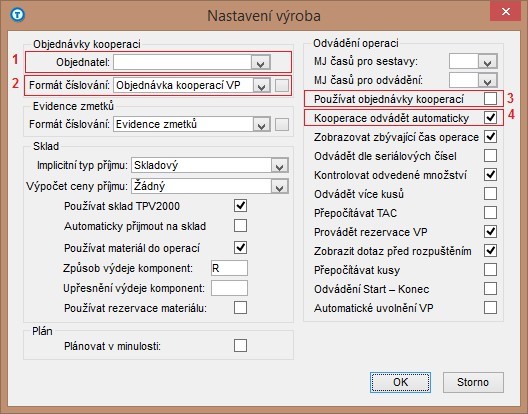Expand MJ časů pro sestavy dropdown
Image resolution: width=528 pixels, height=414 pixels.
[x=488, y=61]
